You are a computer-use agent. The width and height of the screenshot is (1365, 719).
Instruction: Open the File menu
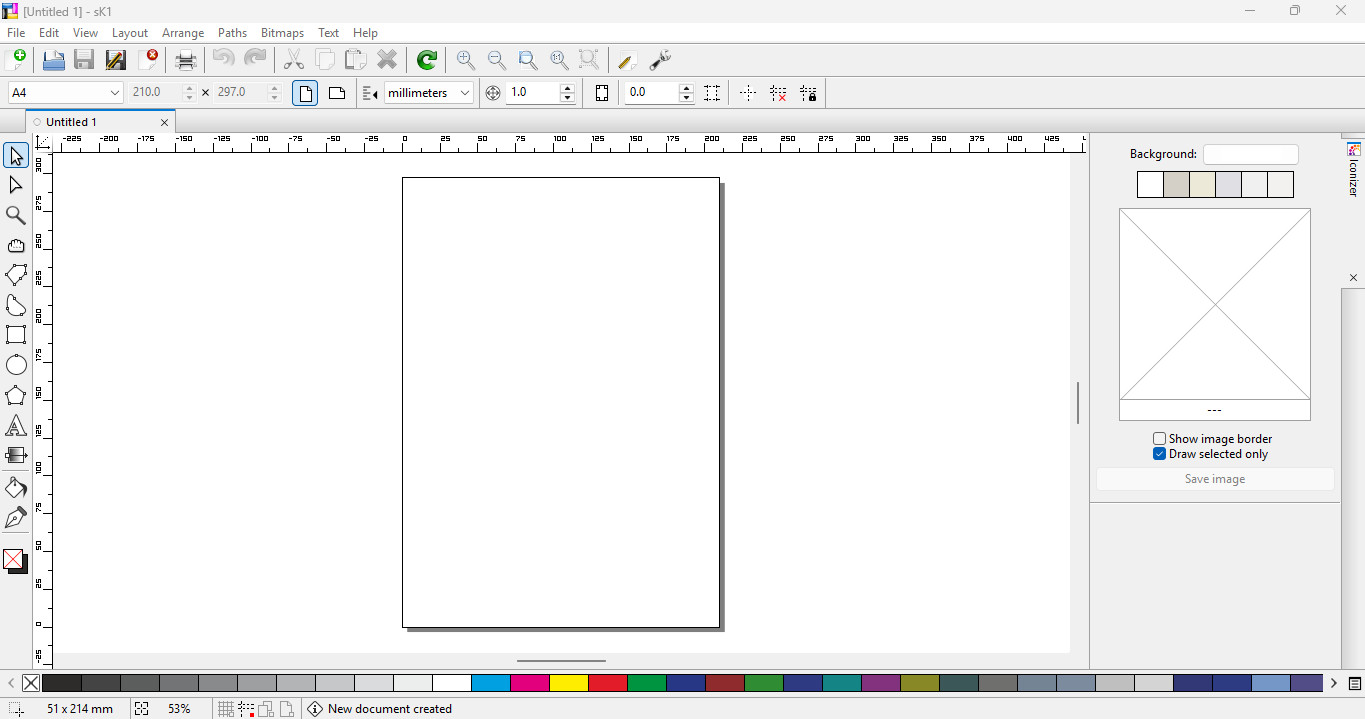(x=16, y=33)
